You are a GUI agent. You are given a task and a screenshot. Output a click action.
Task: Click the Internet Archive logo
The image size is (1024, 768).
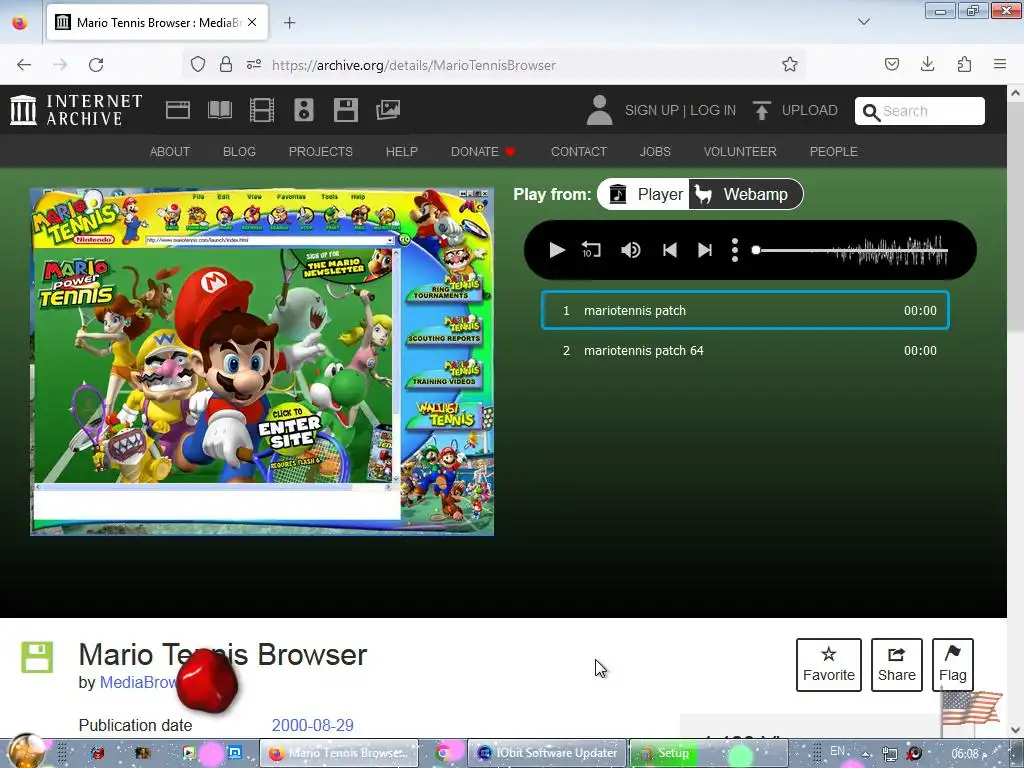[x=76, y=110]
